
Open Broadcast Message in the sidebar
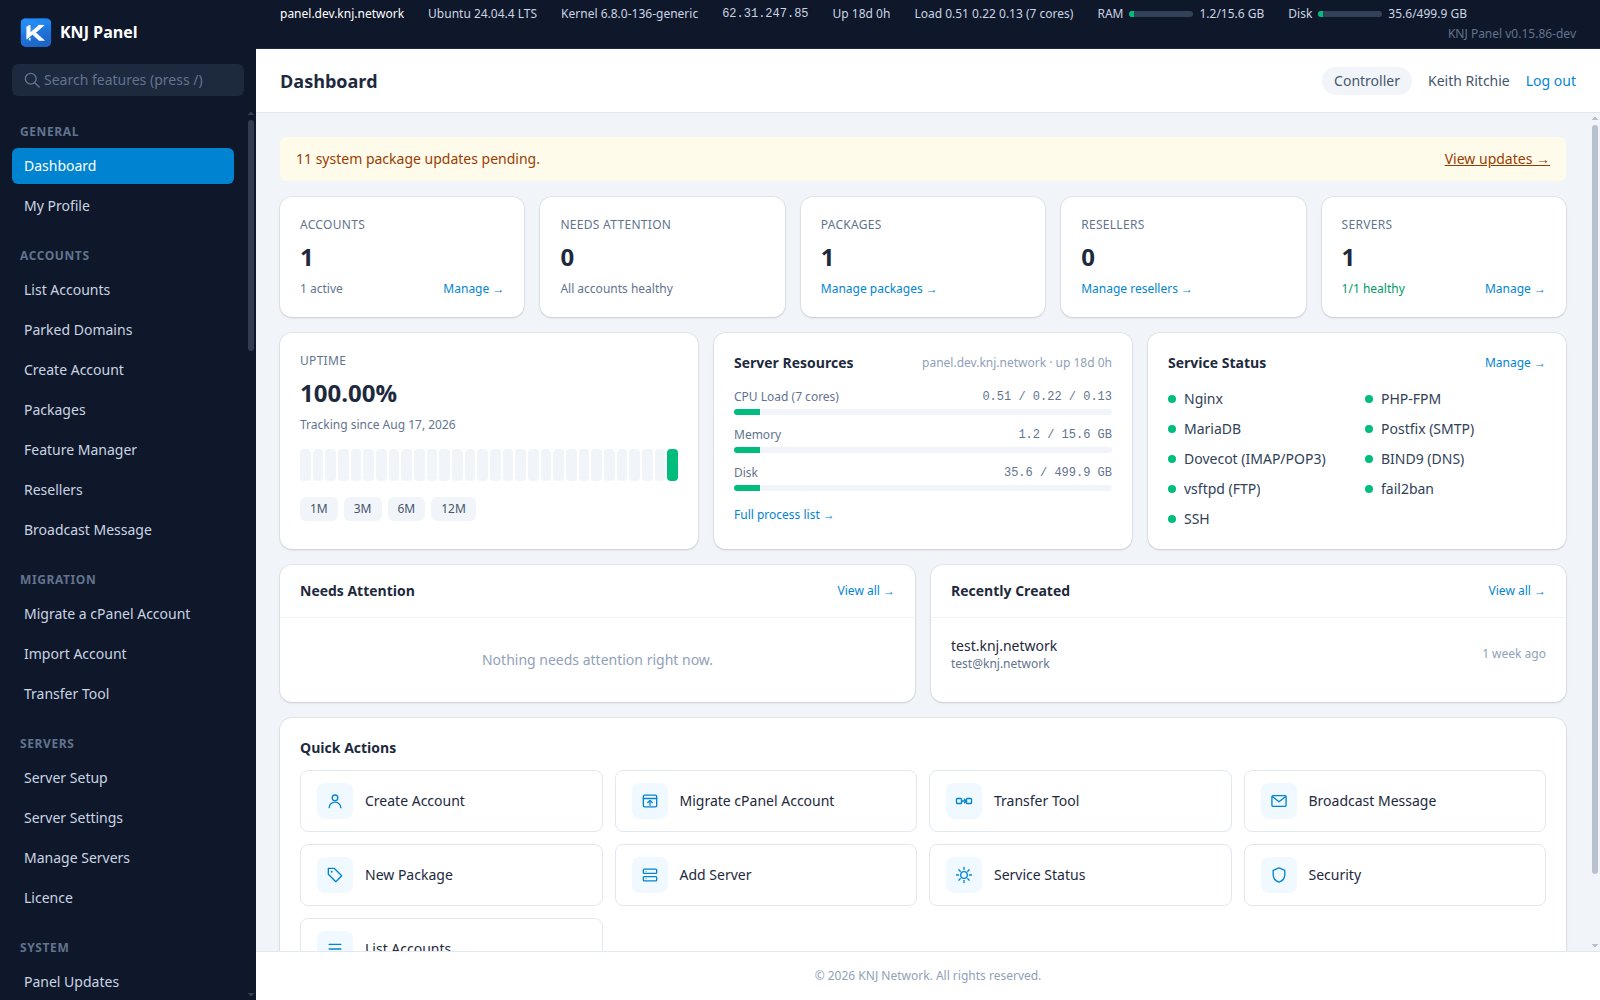(x=123, y=530)
